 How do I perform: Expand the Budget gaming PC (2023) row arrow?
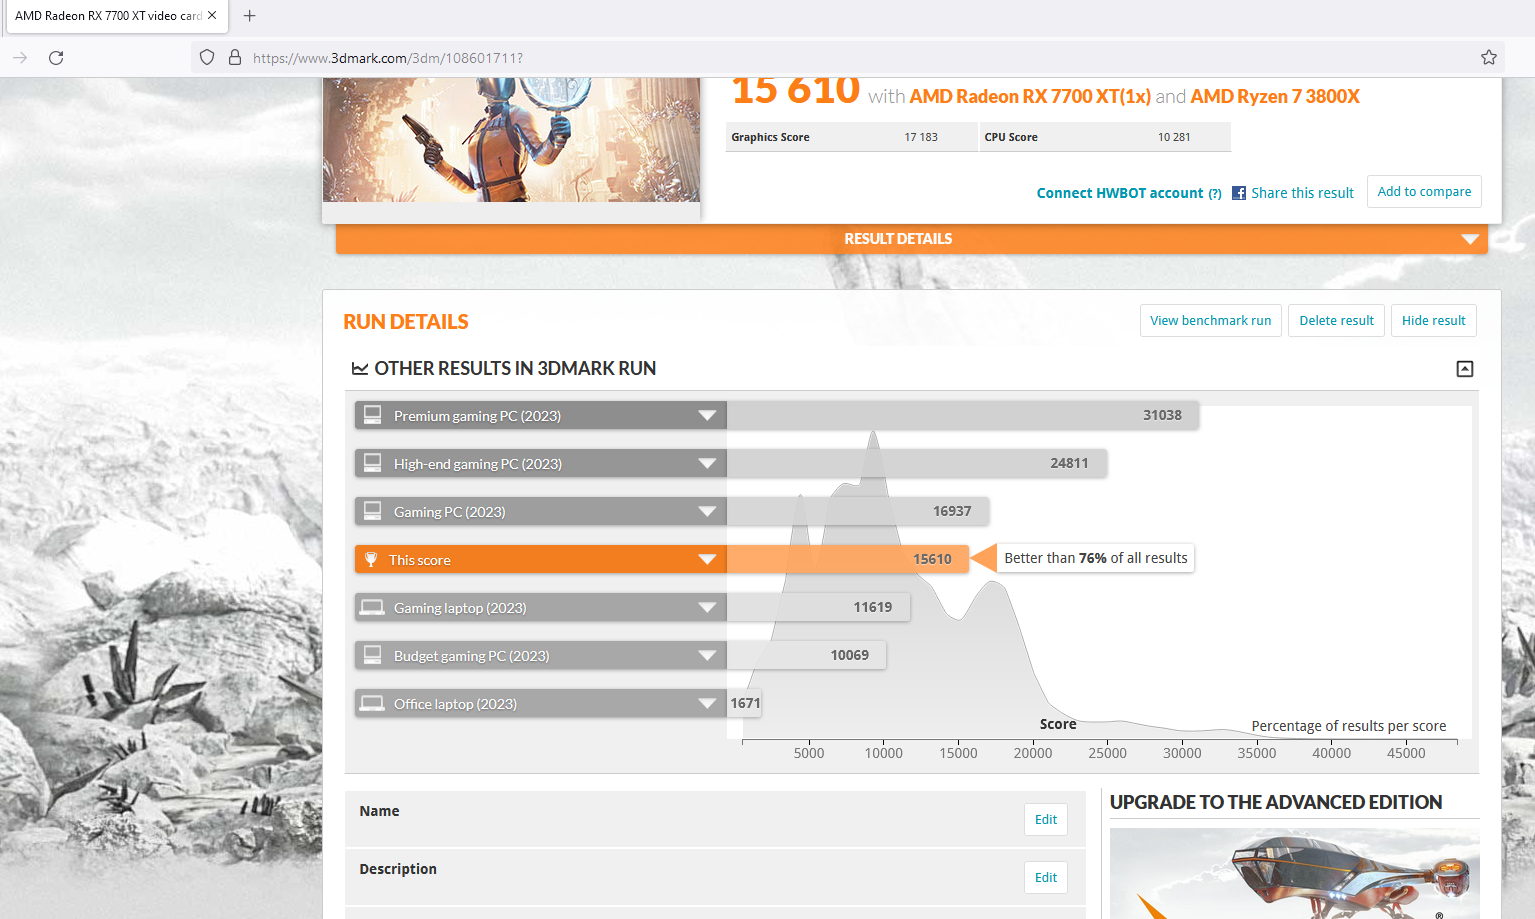point(707,655)
